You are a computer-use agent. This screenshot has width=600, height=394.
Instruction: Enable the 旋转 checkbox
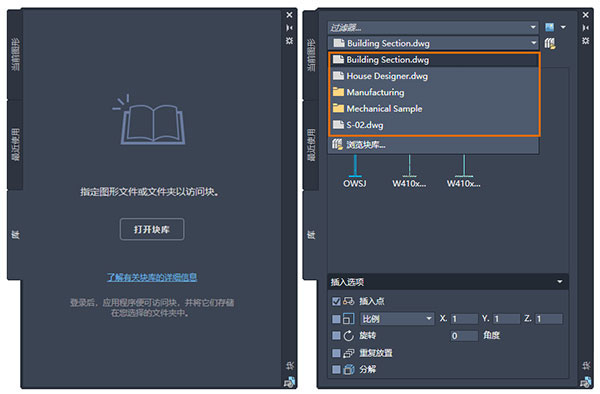pyautogui.click(x=336, y=335)
